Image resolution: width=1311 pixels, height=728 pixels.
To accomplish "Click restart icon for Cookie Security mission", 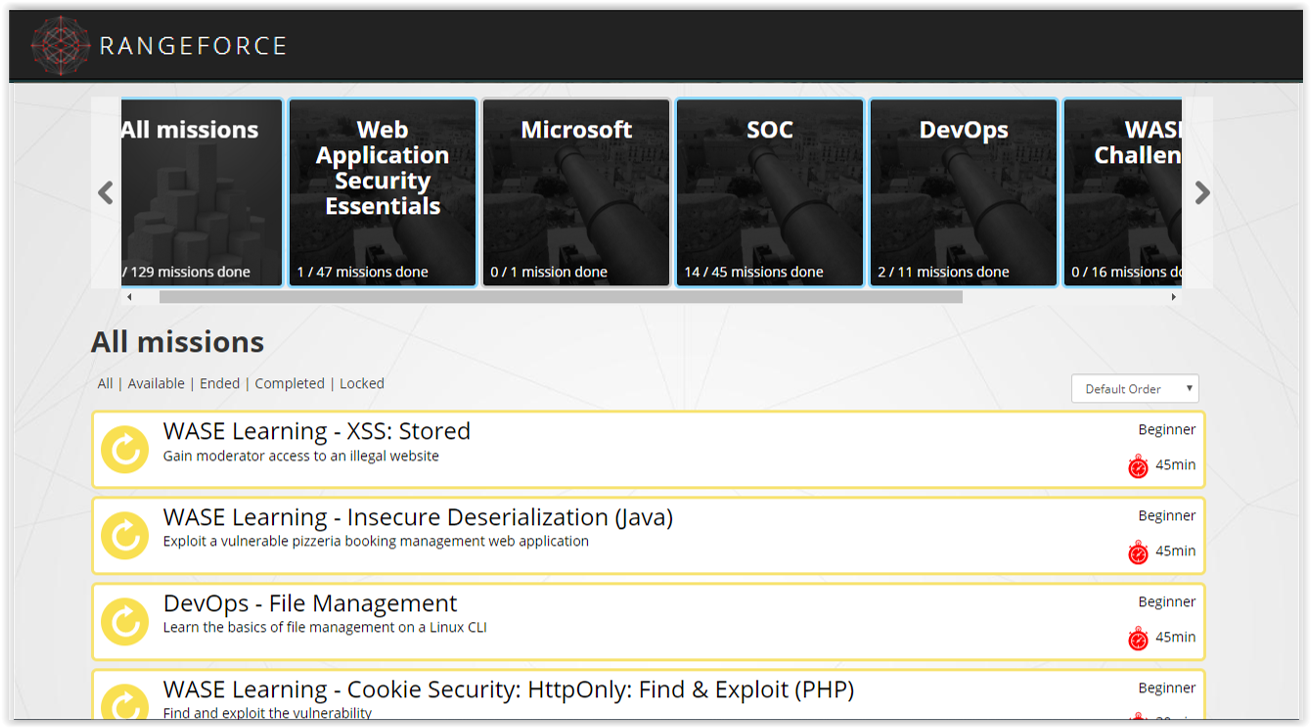I will point(125,703).
